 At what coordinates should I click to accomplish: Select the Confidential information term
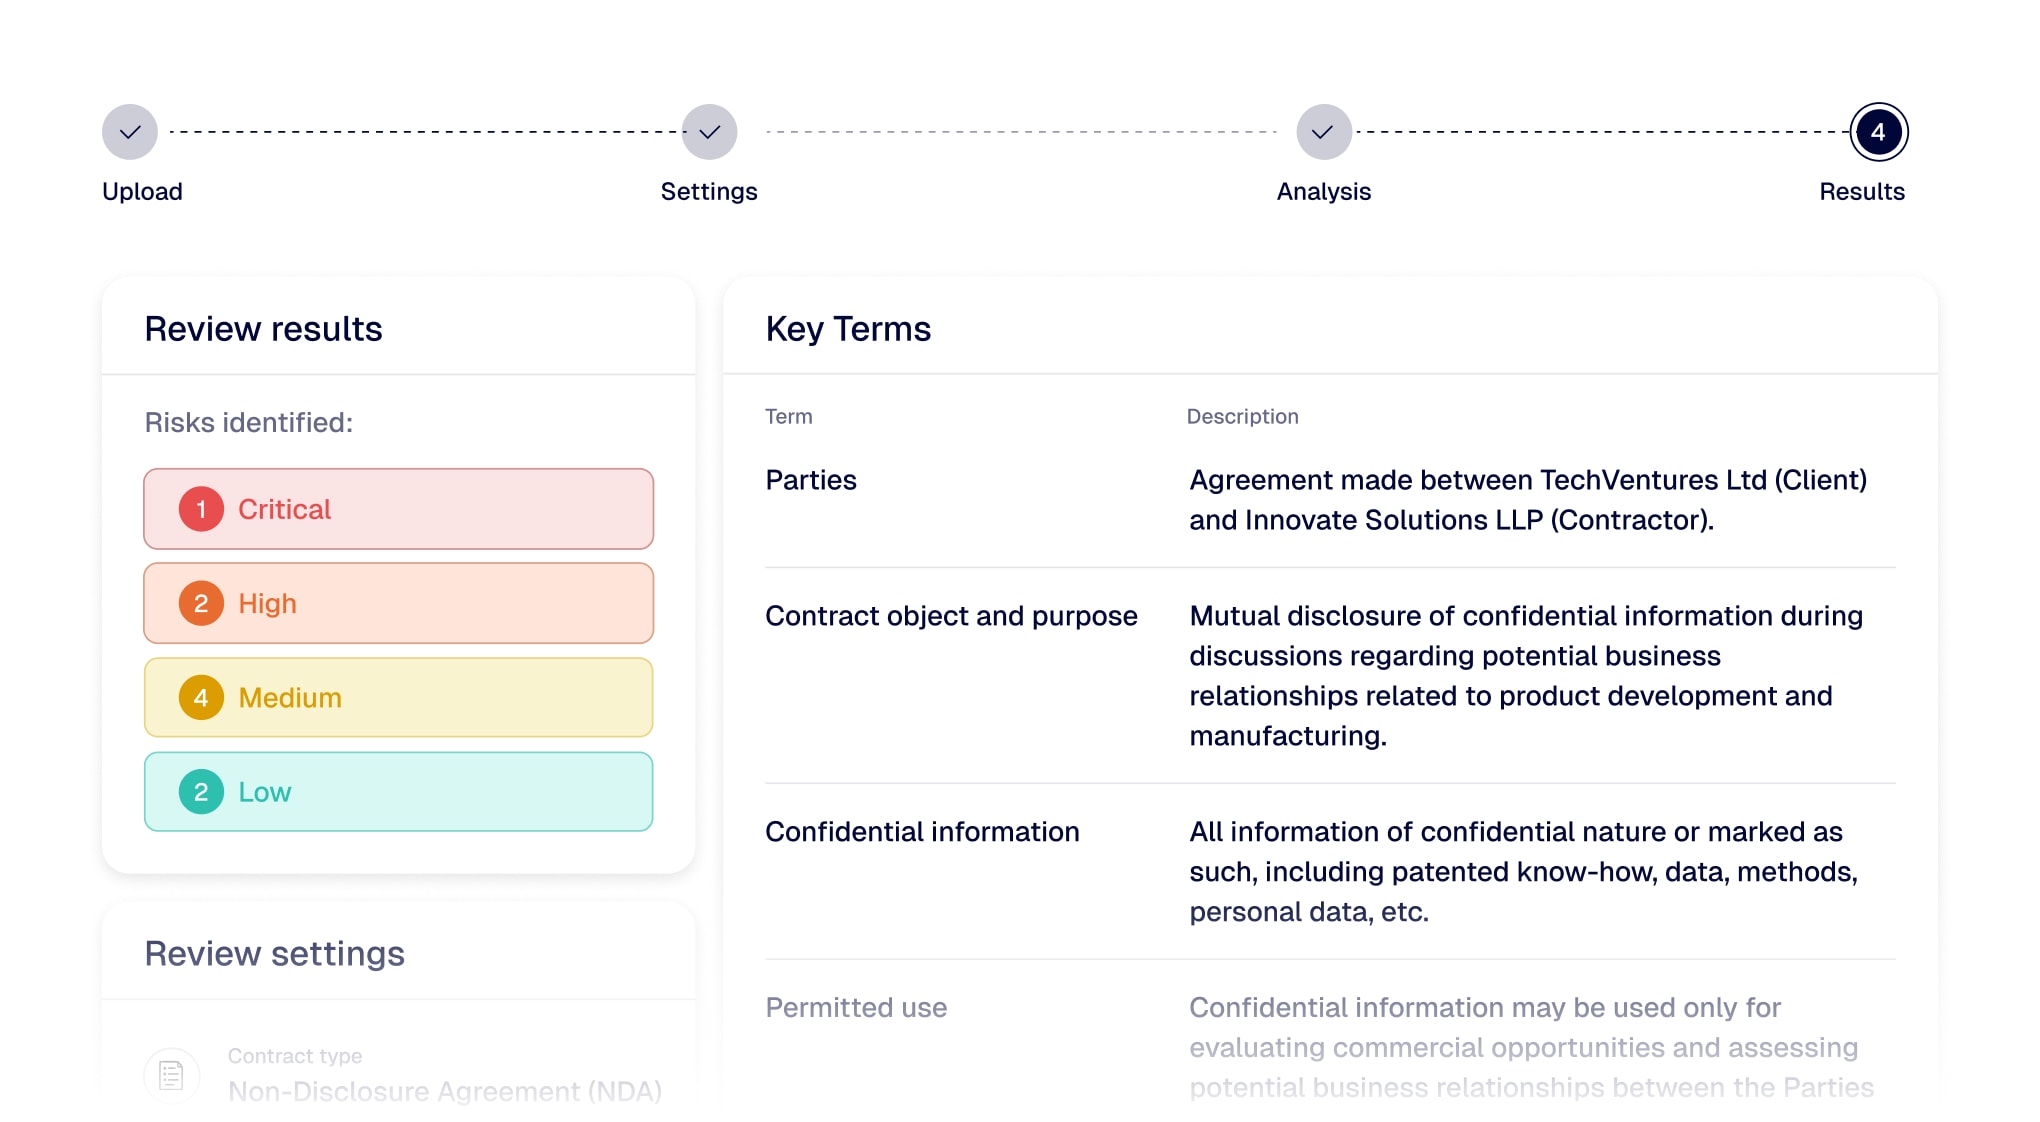(922, 832)
